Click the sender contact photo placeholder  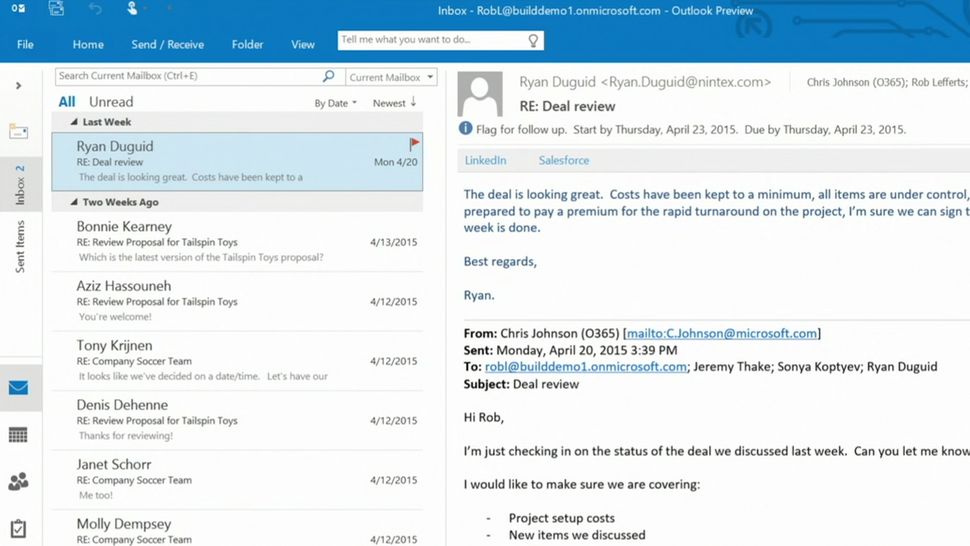pyautogui.click(x=480, y=94)
